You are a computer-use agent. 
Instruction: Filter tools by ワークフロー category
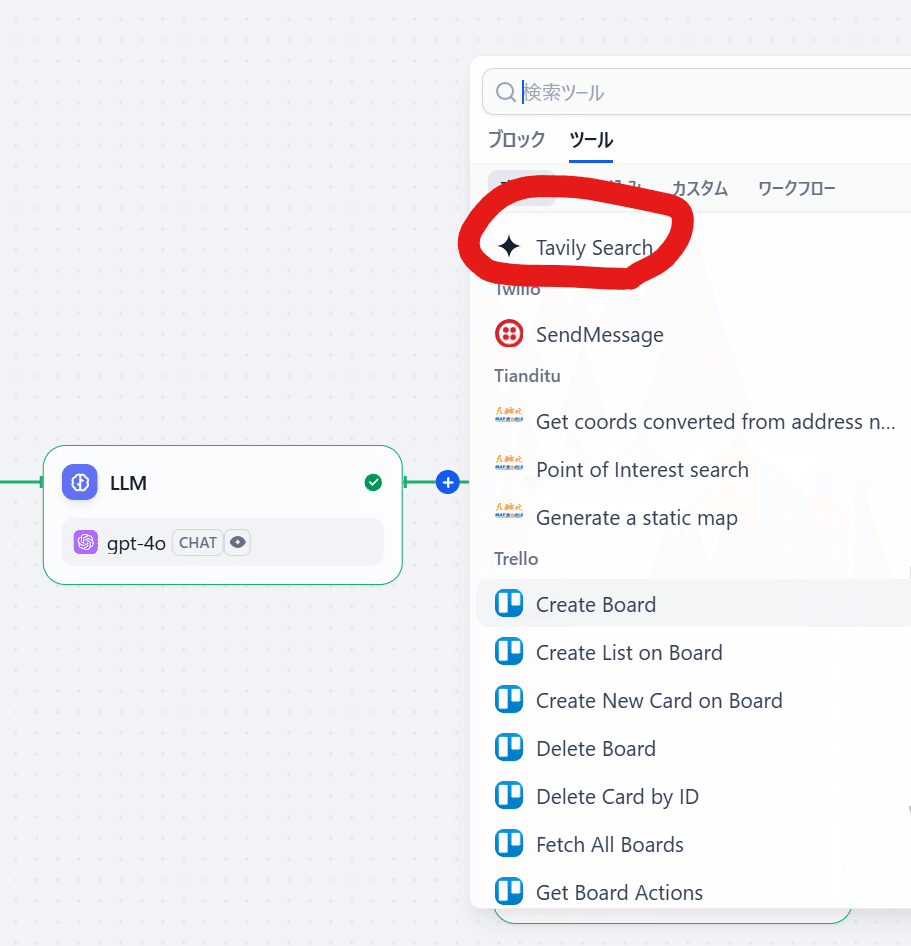pyautogui.click(x=796, y=189)
